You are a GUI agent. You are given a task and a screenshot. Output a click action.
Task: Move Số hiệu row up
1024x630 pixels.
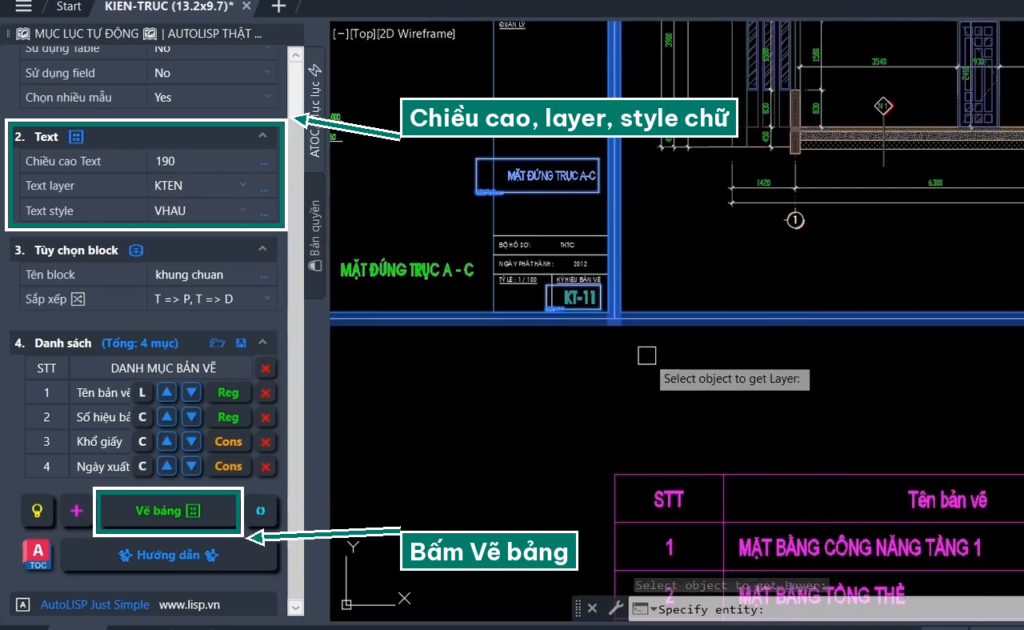coord(167,417)
